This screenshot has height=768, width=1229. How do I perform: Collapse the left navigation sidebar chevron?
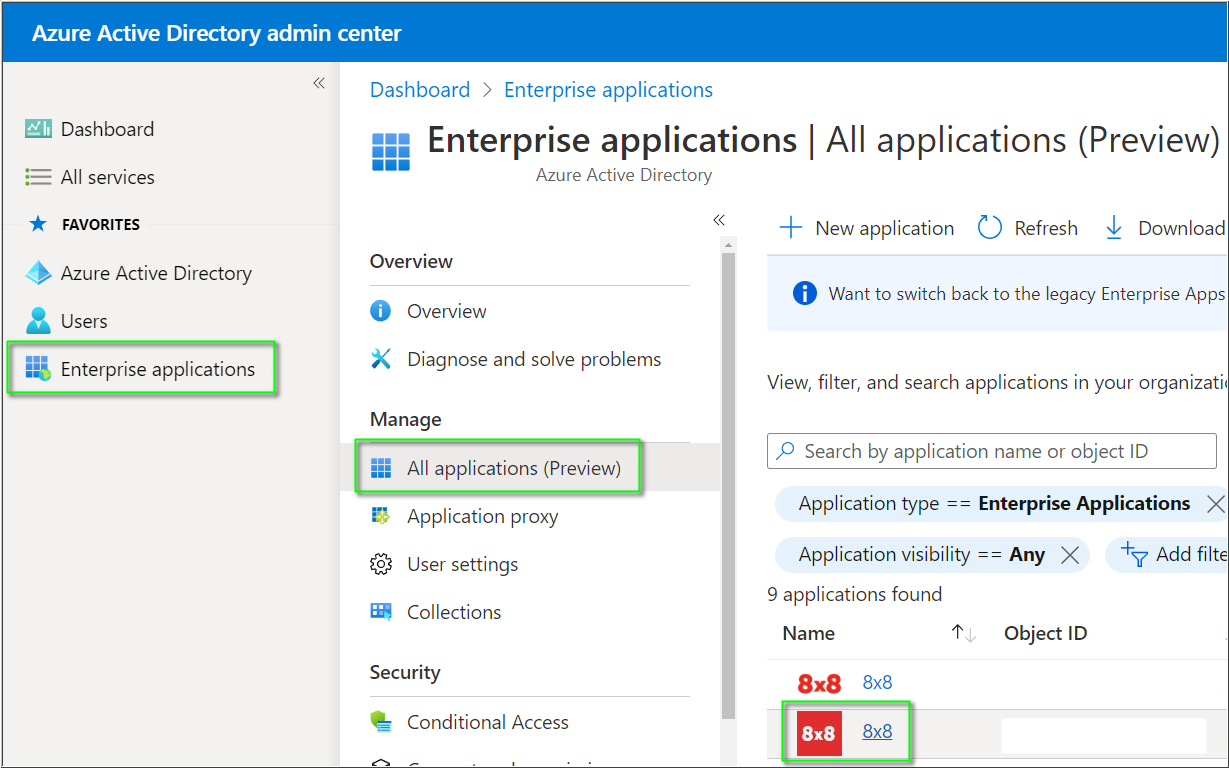tap(319, 83)
